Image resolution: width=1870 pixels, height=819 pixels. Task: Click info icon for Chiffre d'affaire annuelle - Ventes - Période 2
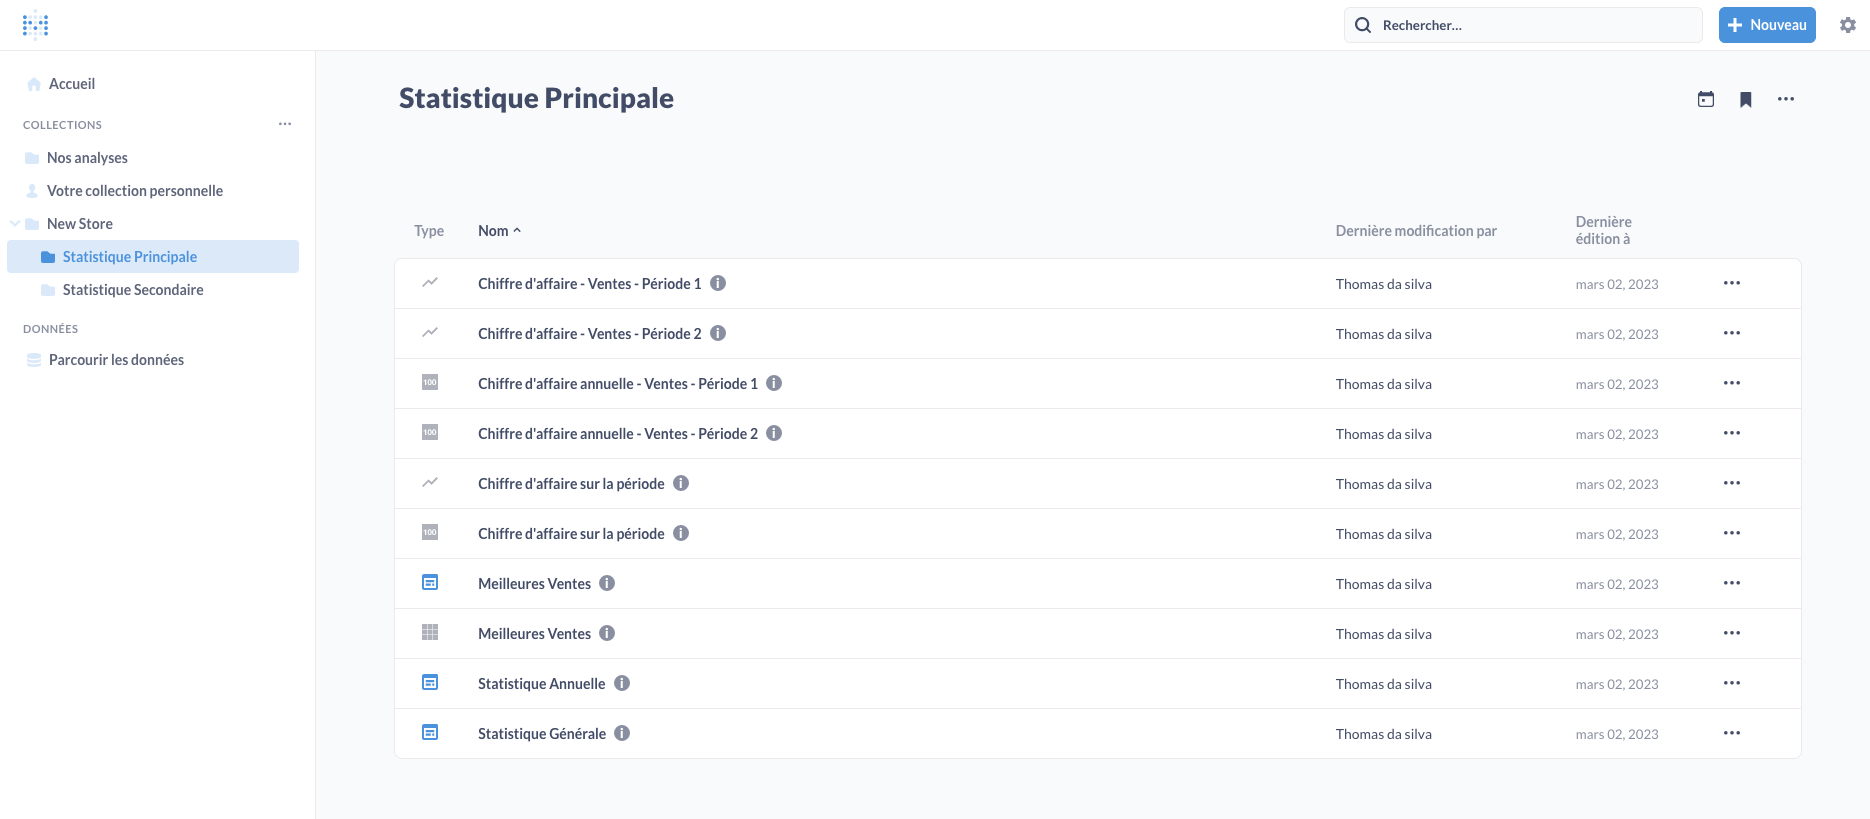(774, 433)
